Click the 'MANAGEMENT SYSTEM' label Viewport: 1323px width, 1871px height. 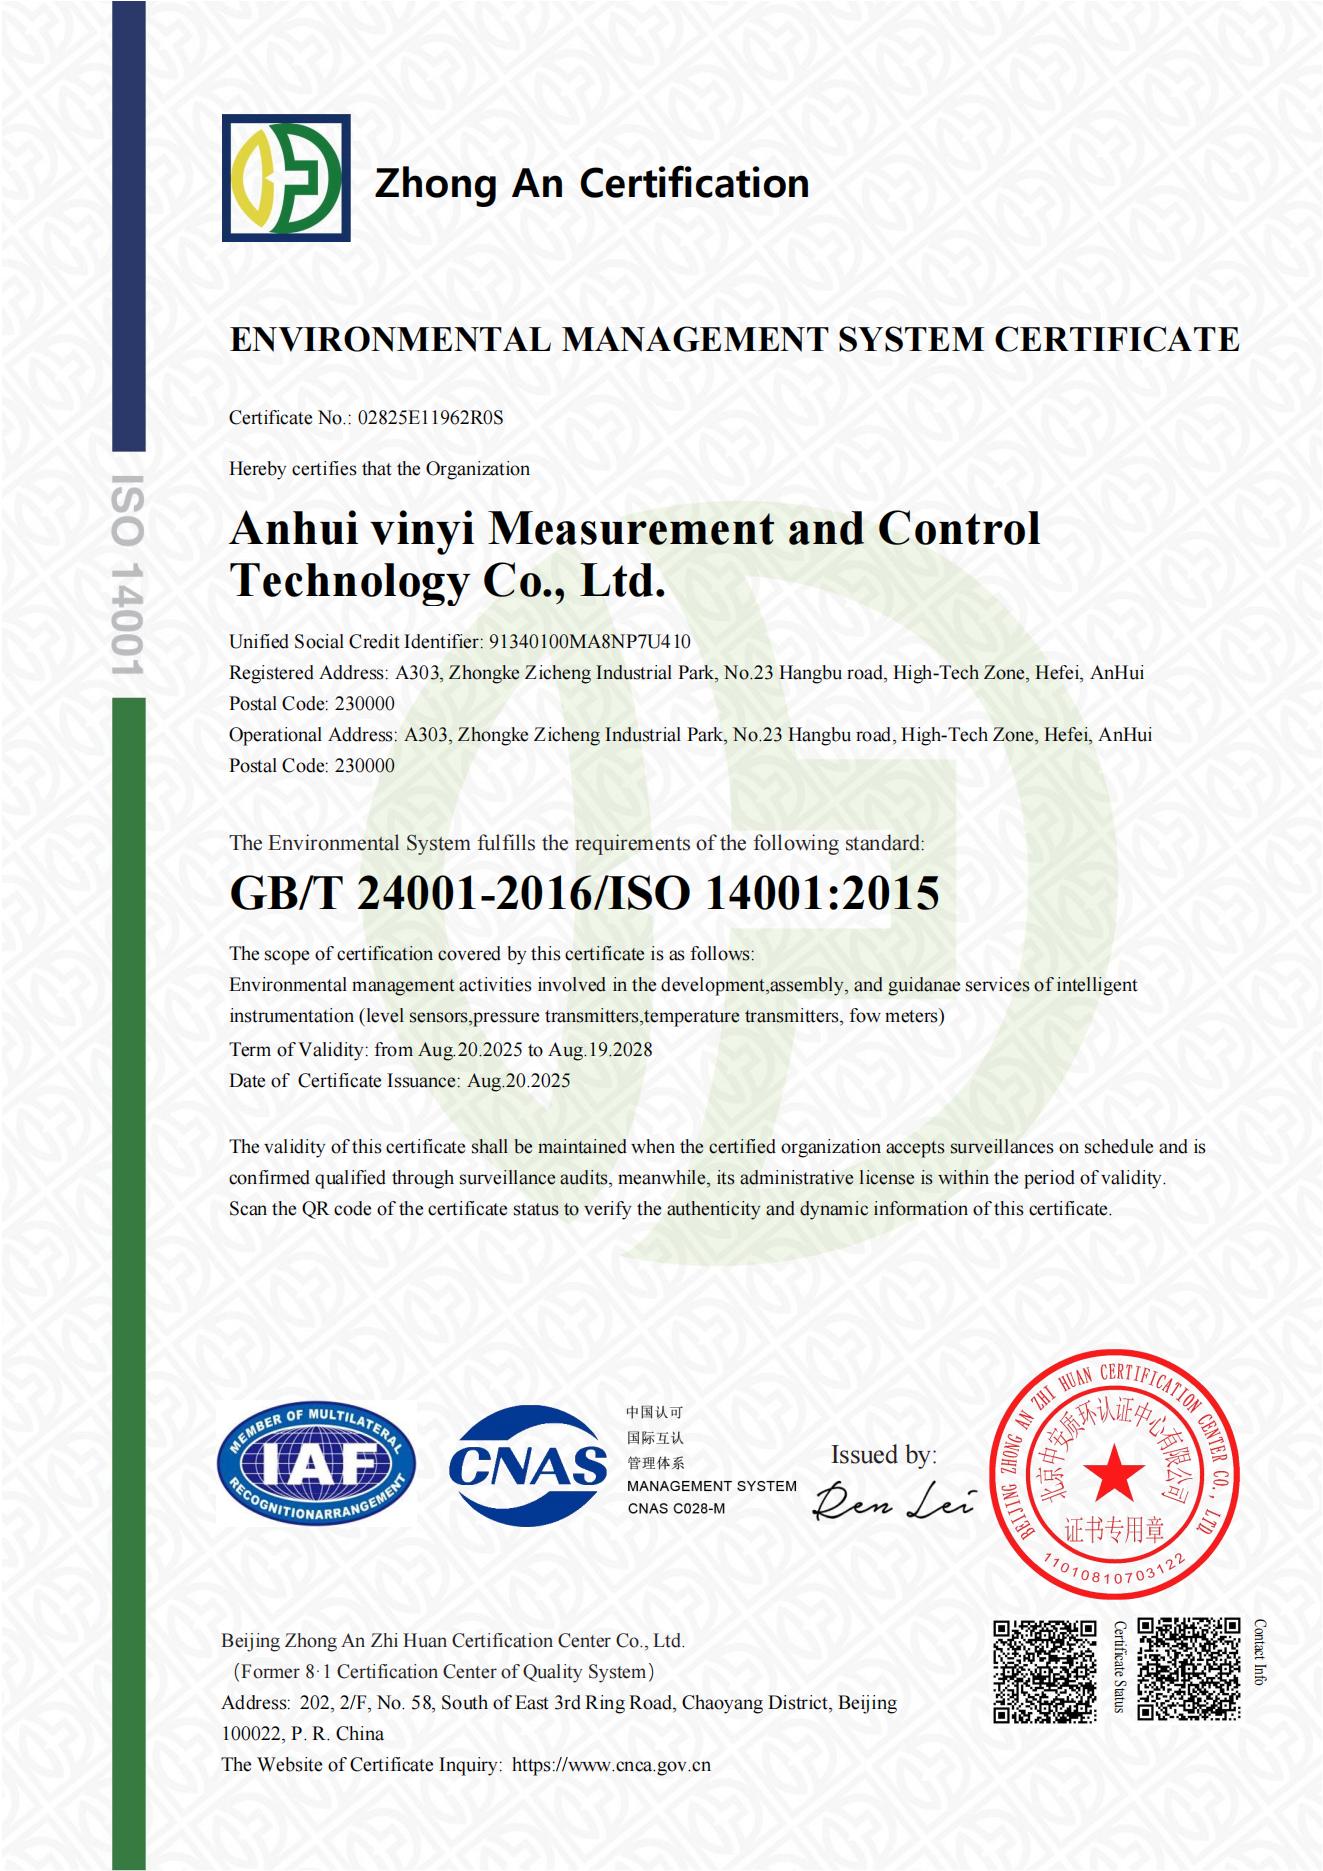pos(712,1486)
